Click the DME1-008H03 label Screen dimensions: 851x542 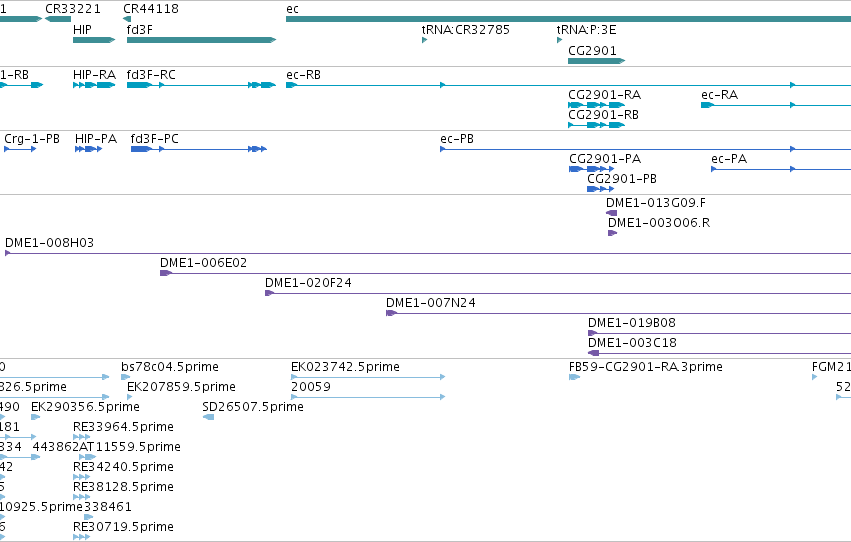point(49,243)
